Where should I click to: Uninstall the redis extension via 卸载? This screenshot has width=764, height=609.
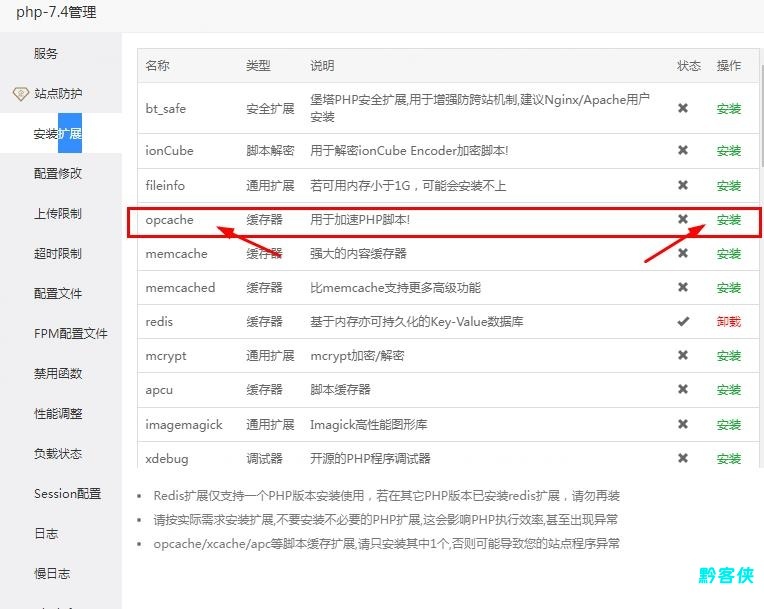pos(728,322)
